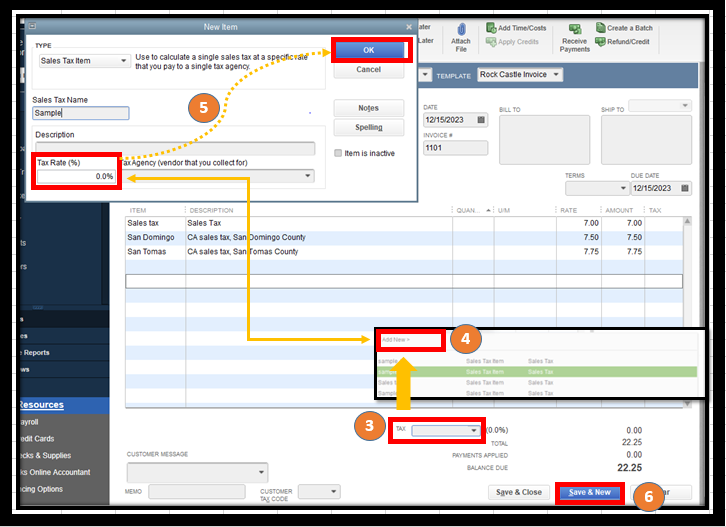Open the New Item window menu icon
726x527 pixels.
32,26
